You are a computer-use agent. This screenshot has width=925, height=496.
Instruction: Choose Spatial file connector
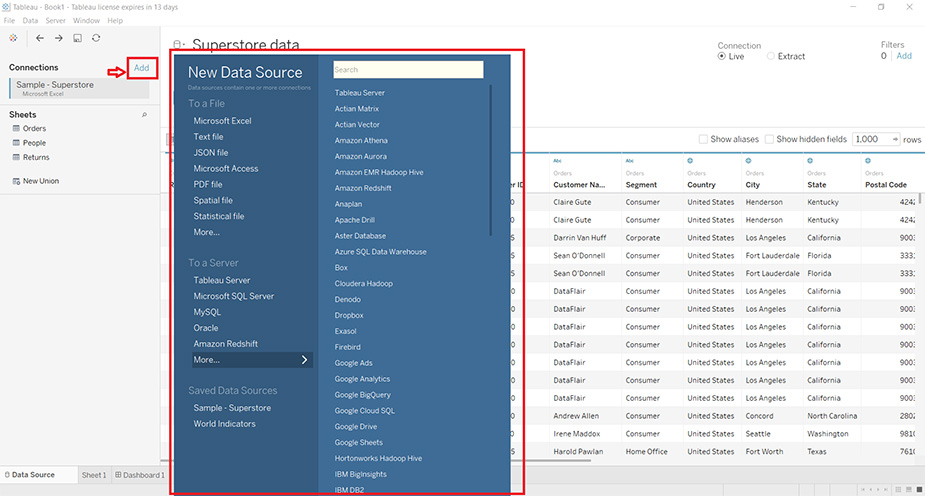[213, 201]
